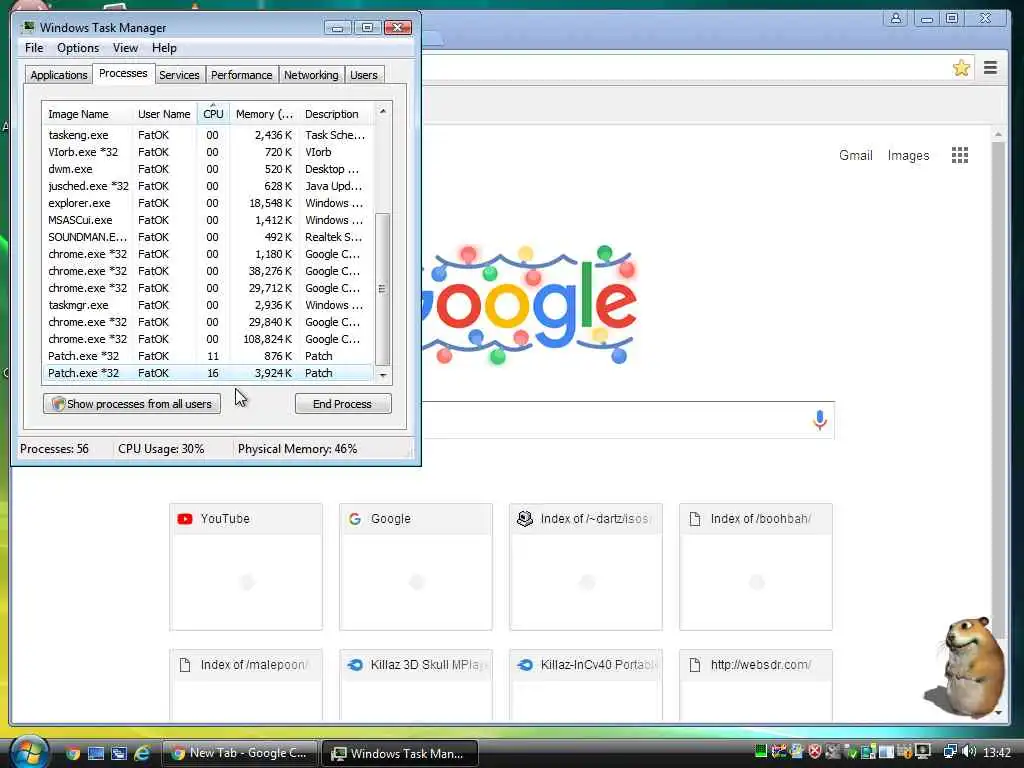
Task: Click the process list scroll-up arrow
Action: coord(383,112)
